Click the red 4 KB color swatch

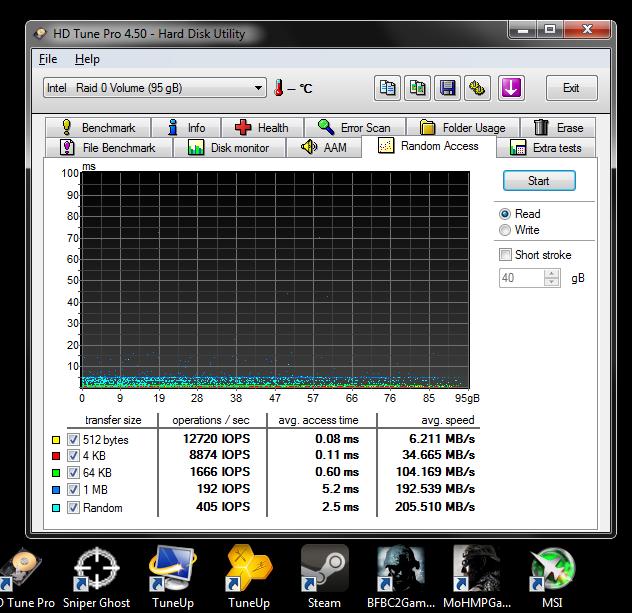point(56,456)
